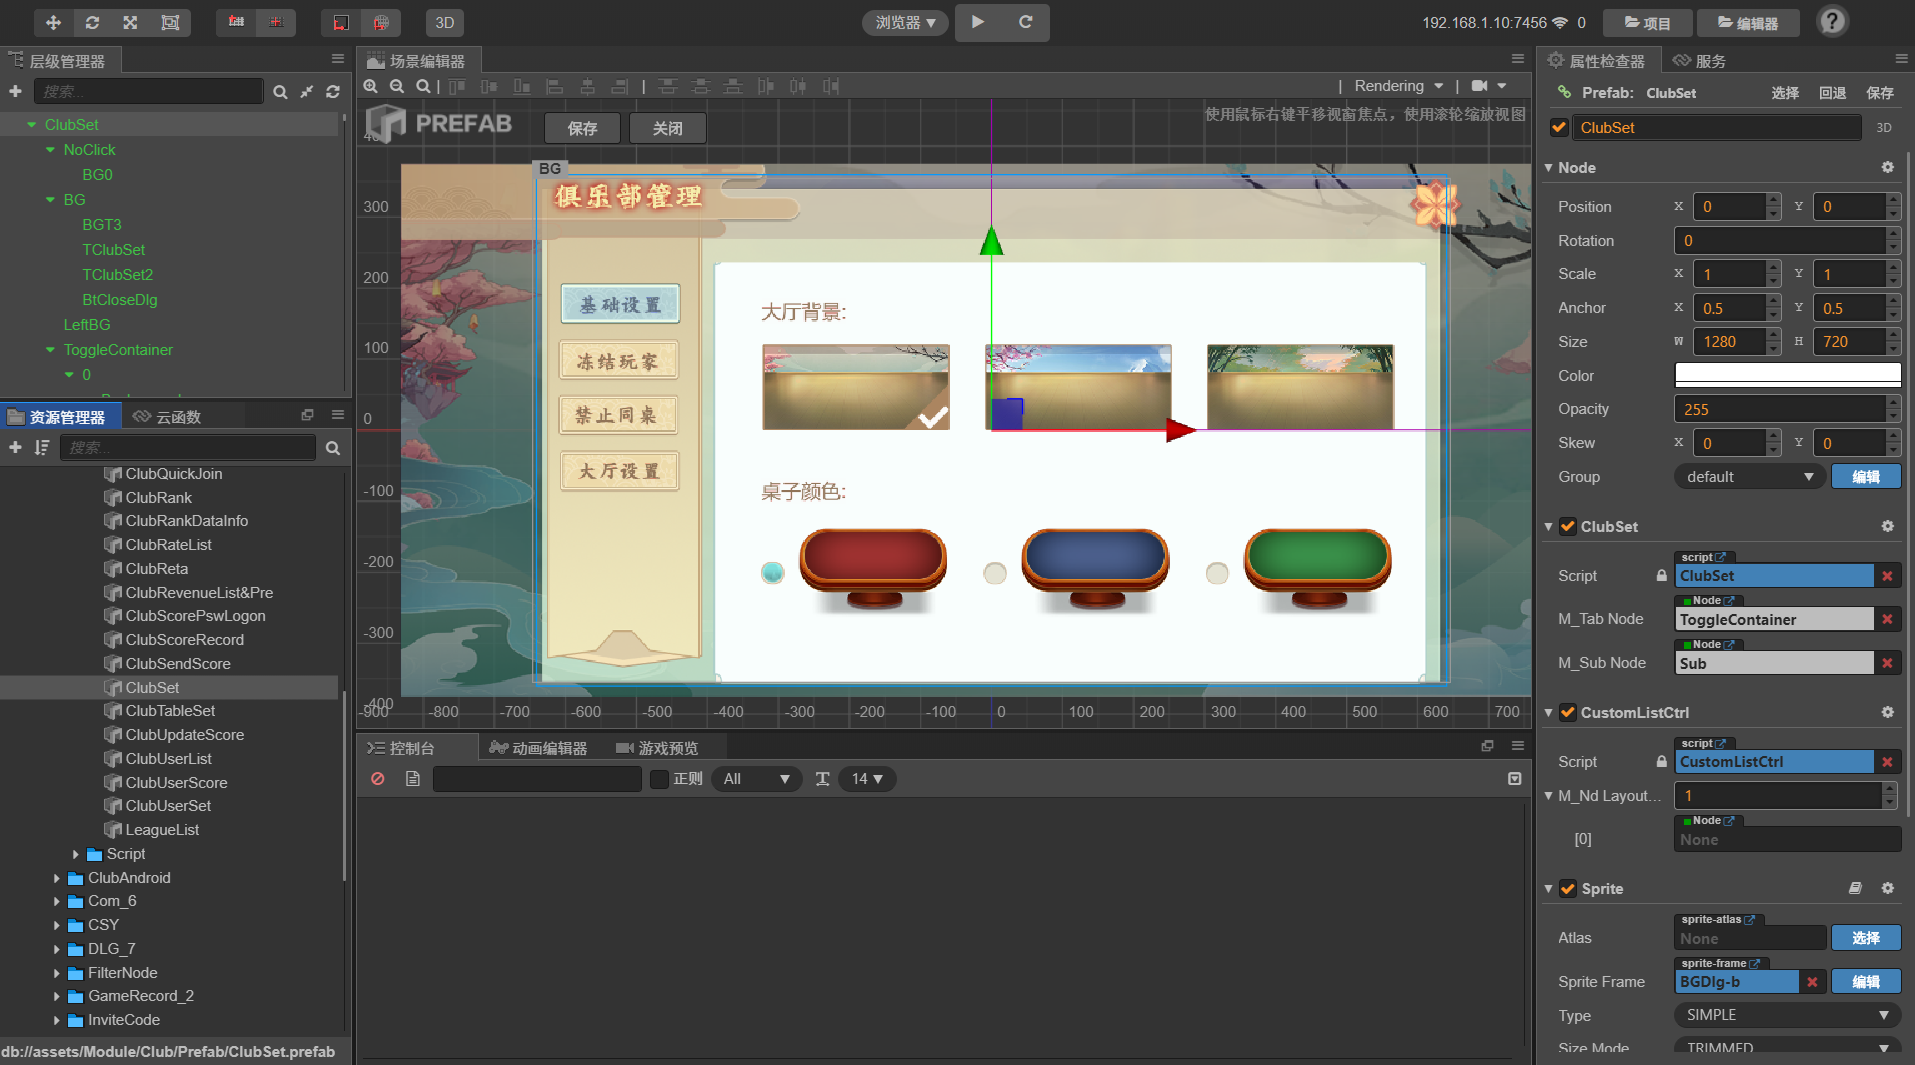Expand the ClubAndroid folder
Viewport: 1915px width, 1065px height.
pos(56,878)
